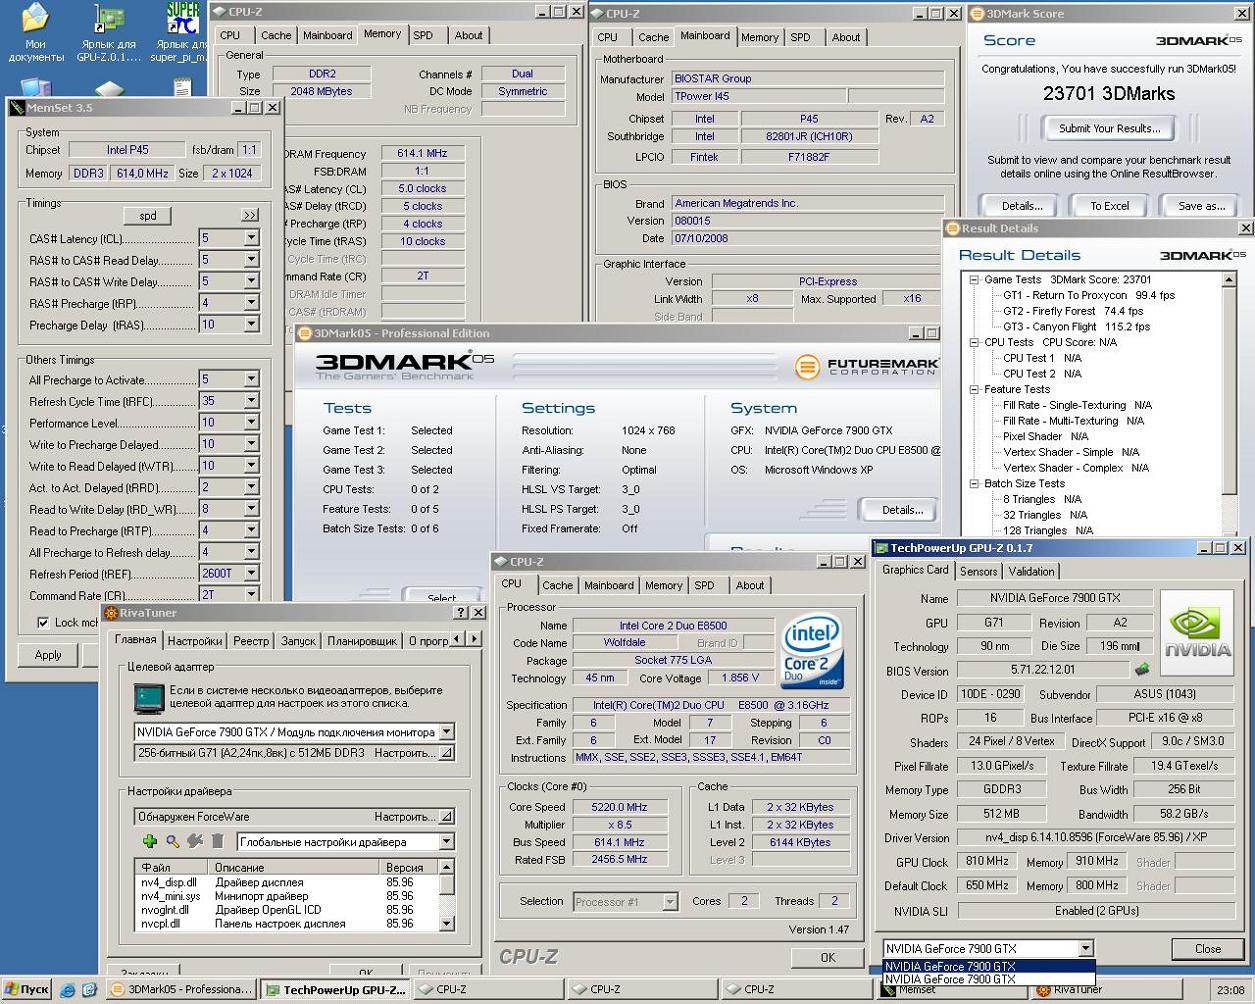Select the GPU-Z shortcut desktop icon
1255x1004 pixels.
(x=108, y=33)
